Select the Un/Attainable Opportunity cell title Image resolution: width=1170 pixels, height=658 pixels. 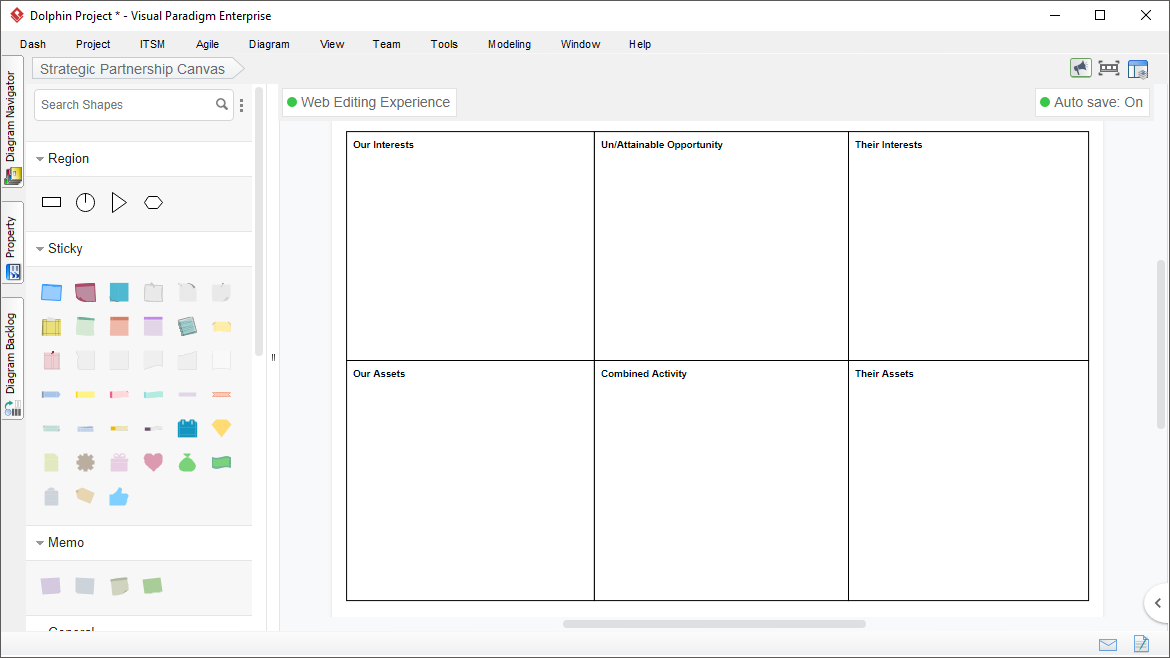(x=662, y=145)
